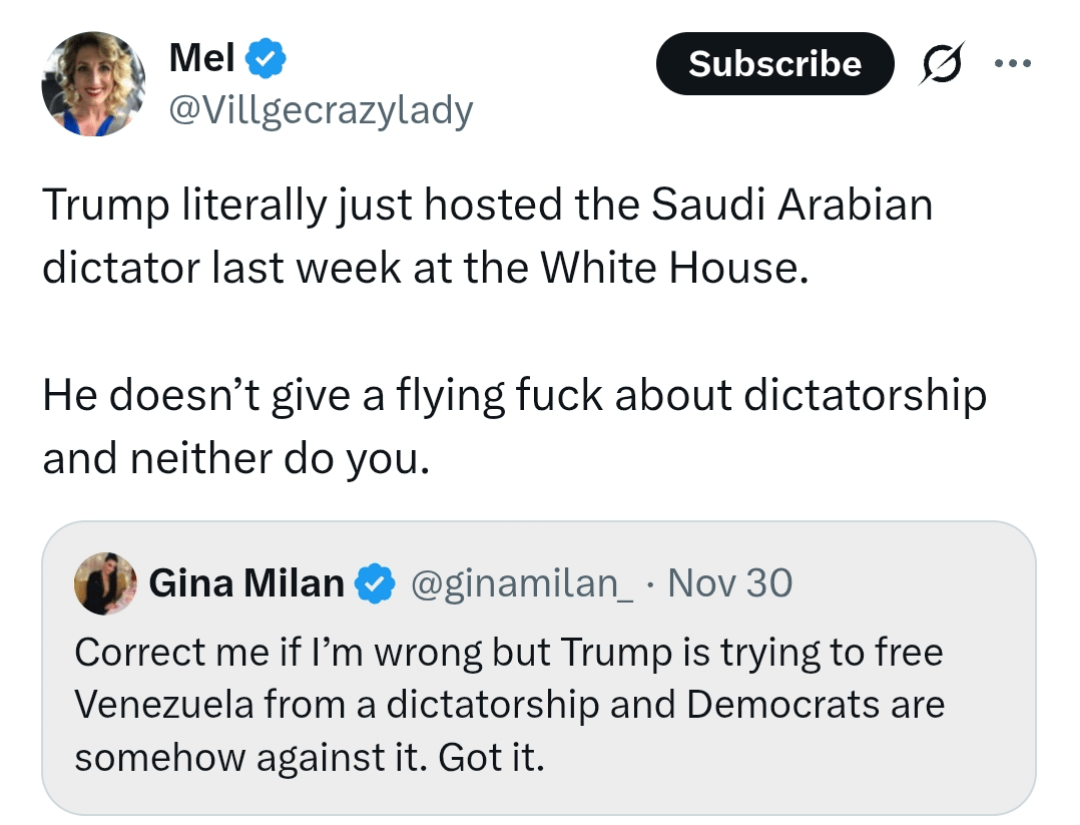The height and width of the screenshot is (825, 1080).
Task: Click the Nov 30 timestamp
Action: point(730,582)
